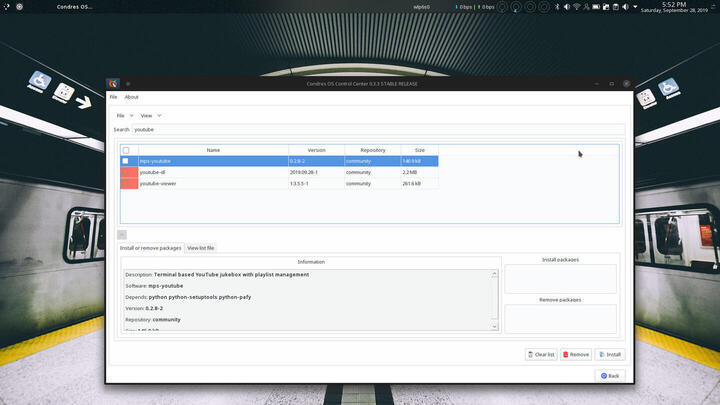Click the Search field containing youtube
This screenshot has height=405, width=720.
pyautogui.click(x=378, y=129)
